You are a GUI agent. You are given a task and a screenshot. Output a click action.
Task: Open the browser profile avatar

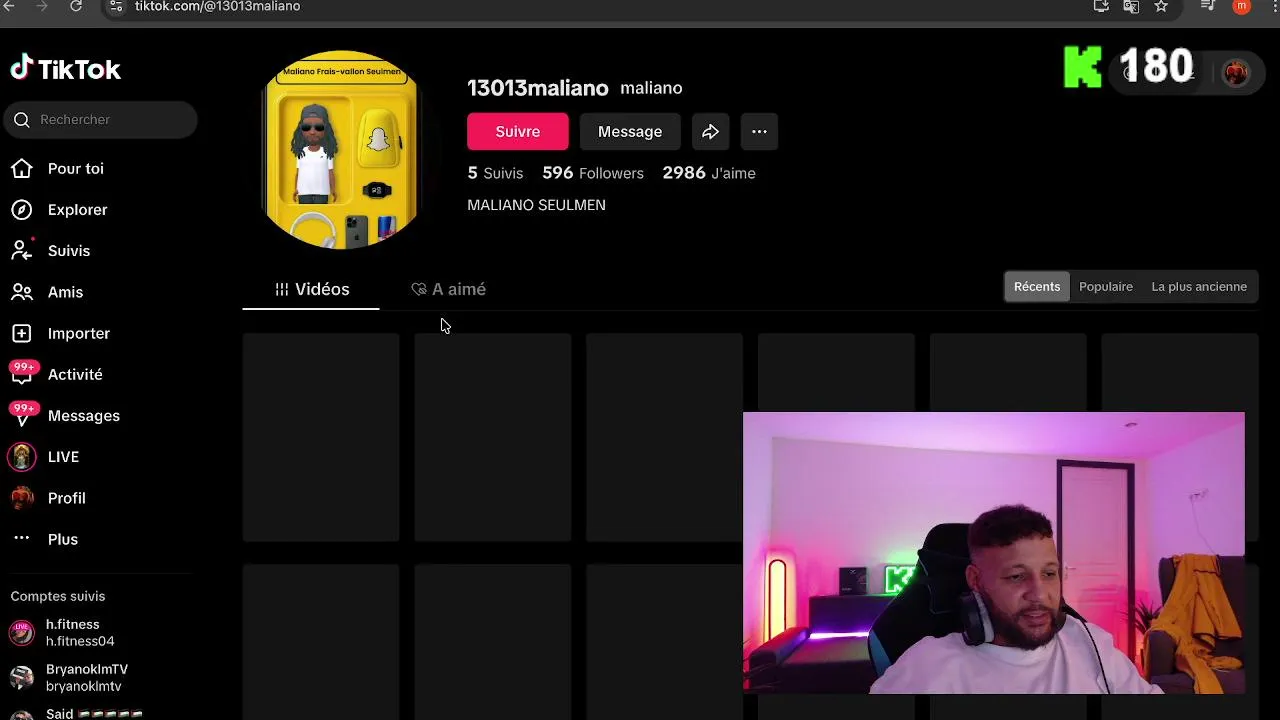(1242, 6)
